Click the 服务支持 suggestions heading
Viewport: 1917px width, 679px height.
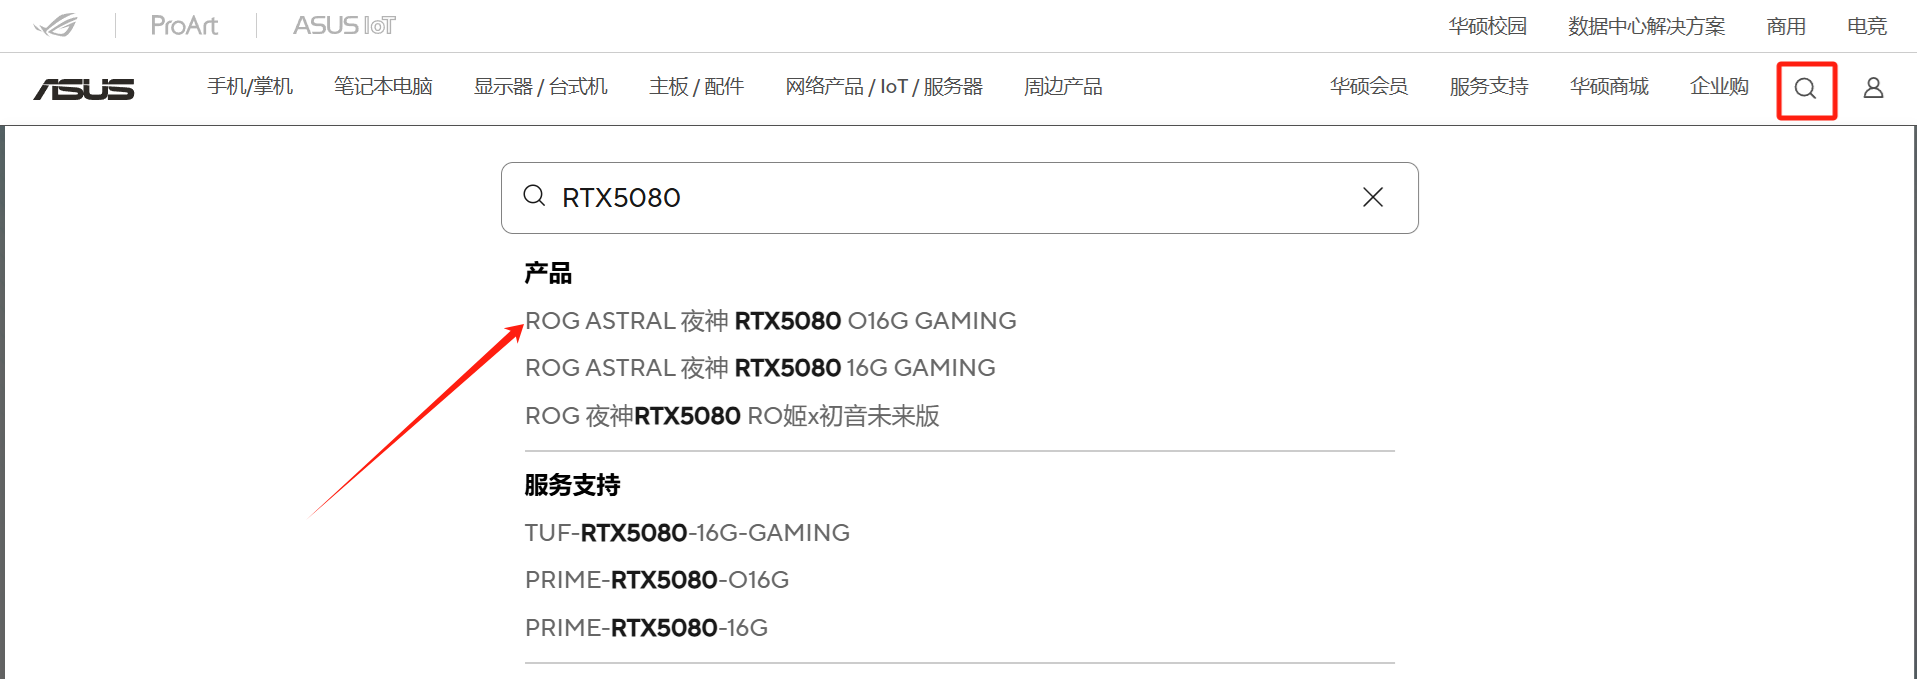coord(572,485)
